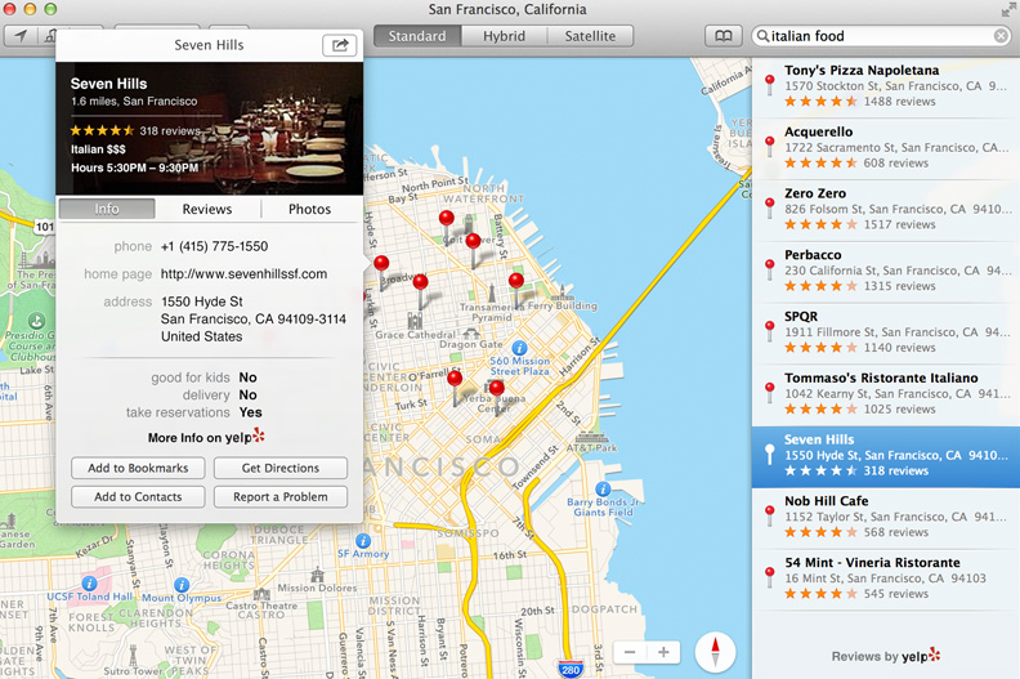Image resolution: width=1020 pixels, height=679 pixels.
Task: Open the Reviews tab
Action: tap(207, 209)
